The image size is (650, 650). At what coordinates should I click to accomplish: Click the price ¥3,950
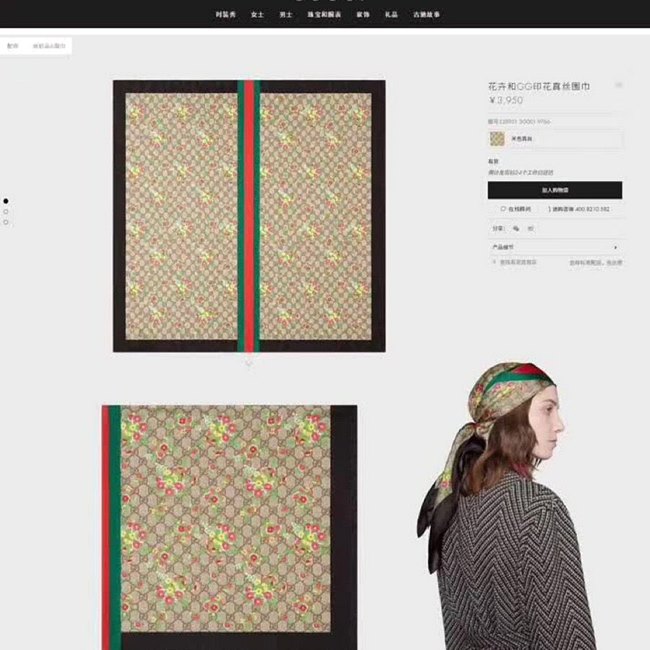[x=506, y=100]
